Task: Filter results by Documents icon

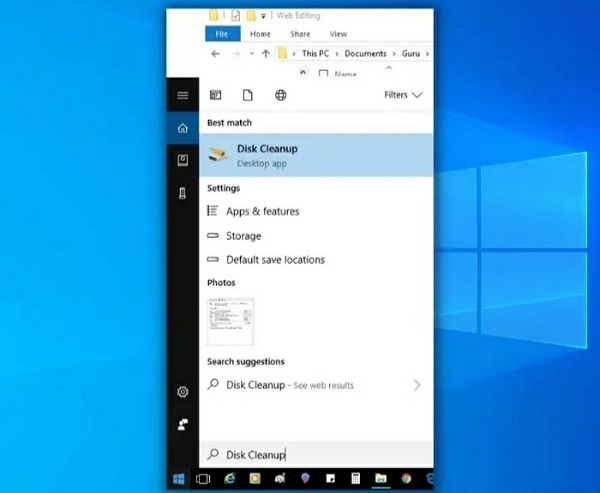Action: pos(248,95)
